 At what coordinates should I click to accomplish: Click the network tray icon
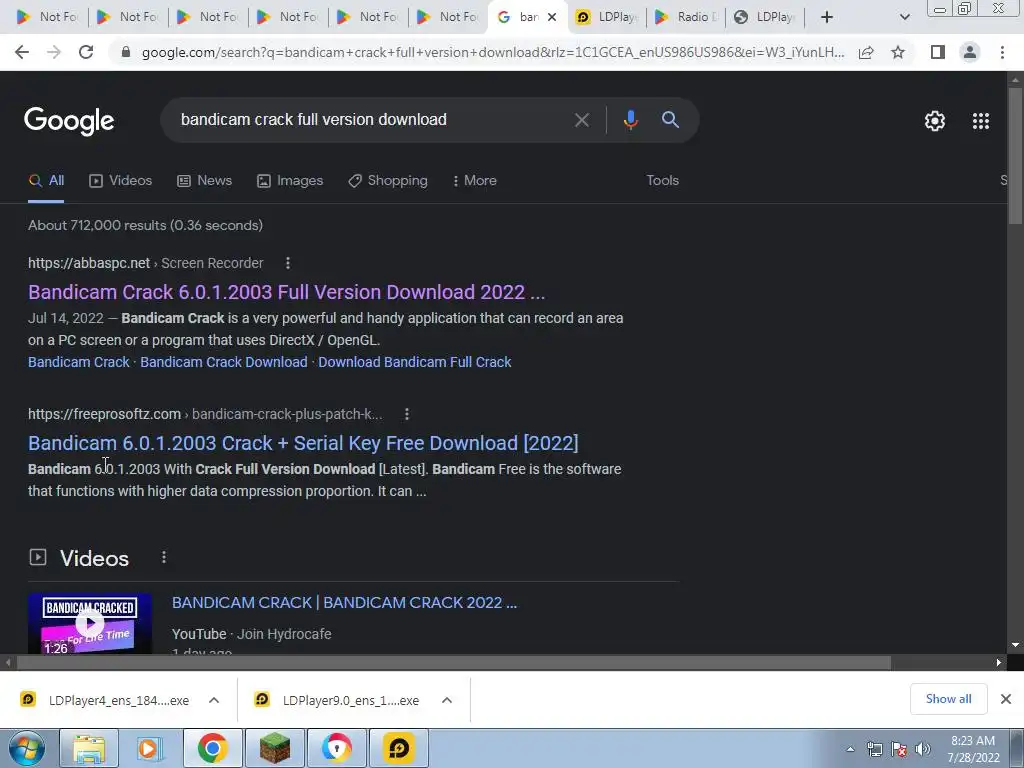[x=874, y=749]
